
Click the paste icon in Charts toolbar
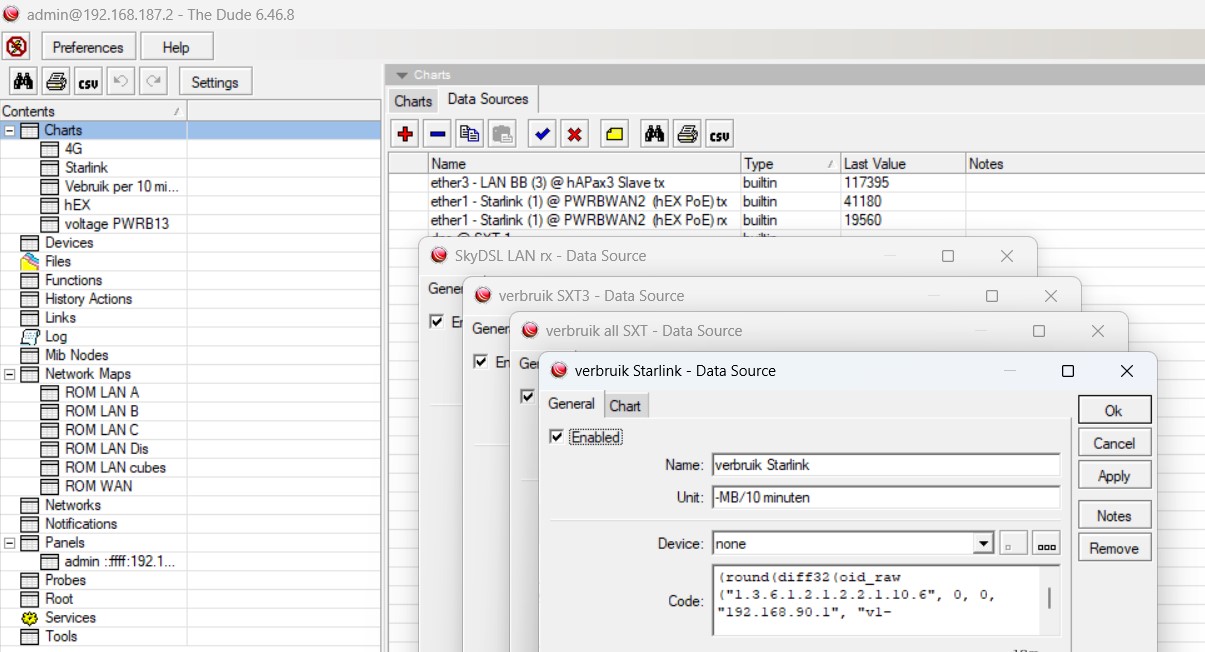pyautogui.click(x=502, y=134)
